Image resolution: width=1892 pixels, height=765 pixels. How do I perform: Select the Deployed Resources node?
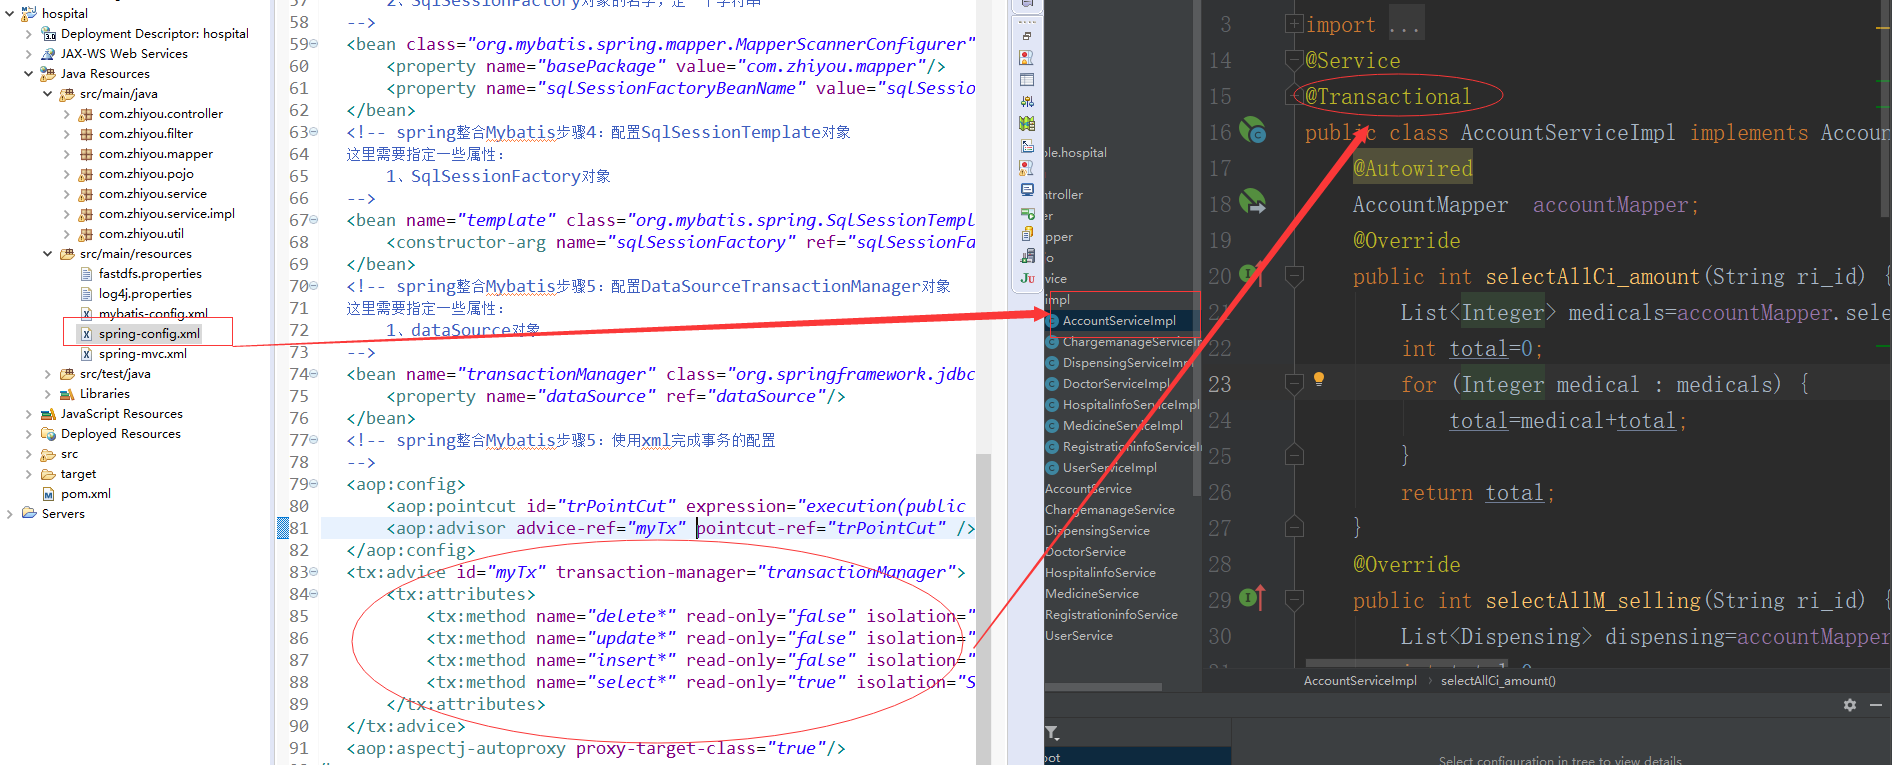[x=121, y=434]
